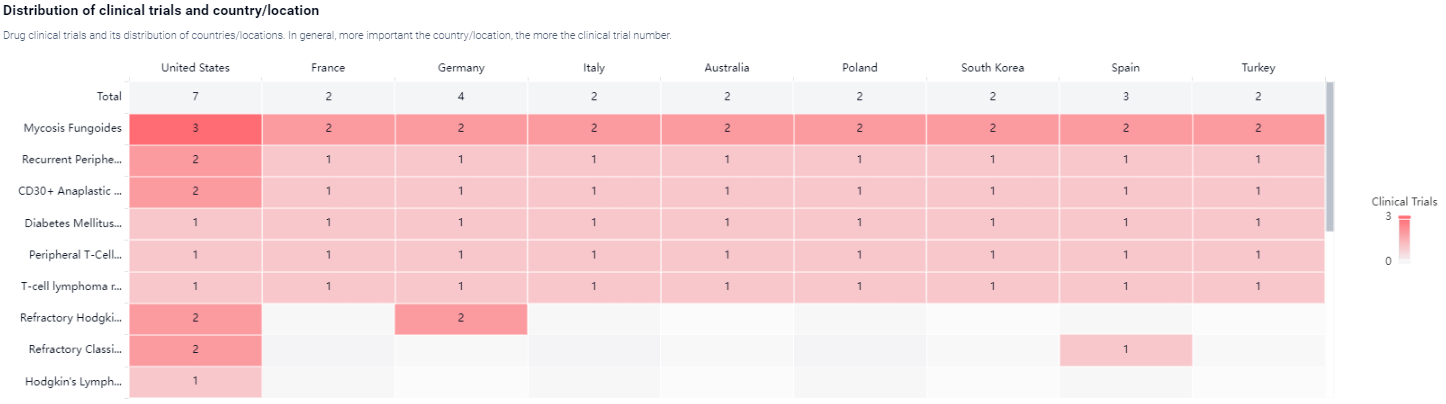The width and height of the screenshot is (1446, 404).
Task: Click the Peripheral T-Cell row label
Action: tap(75, 255)
